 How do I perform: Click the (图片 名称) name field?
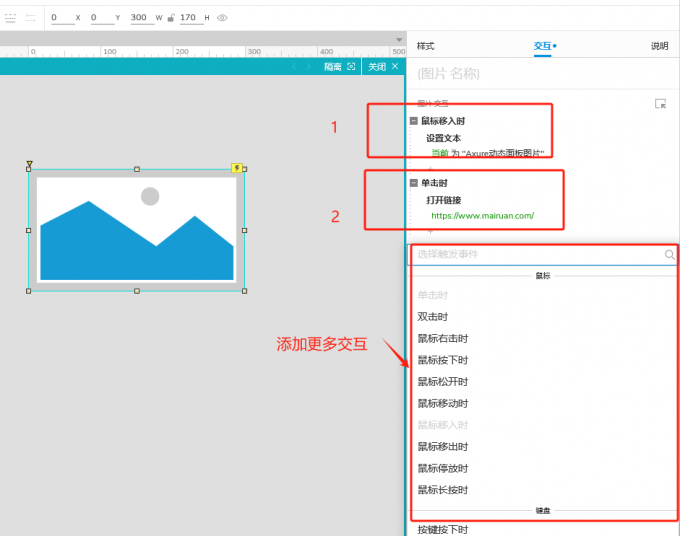coord(542,73)
